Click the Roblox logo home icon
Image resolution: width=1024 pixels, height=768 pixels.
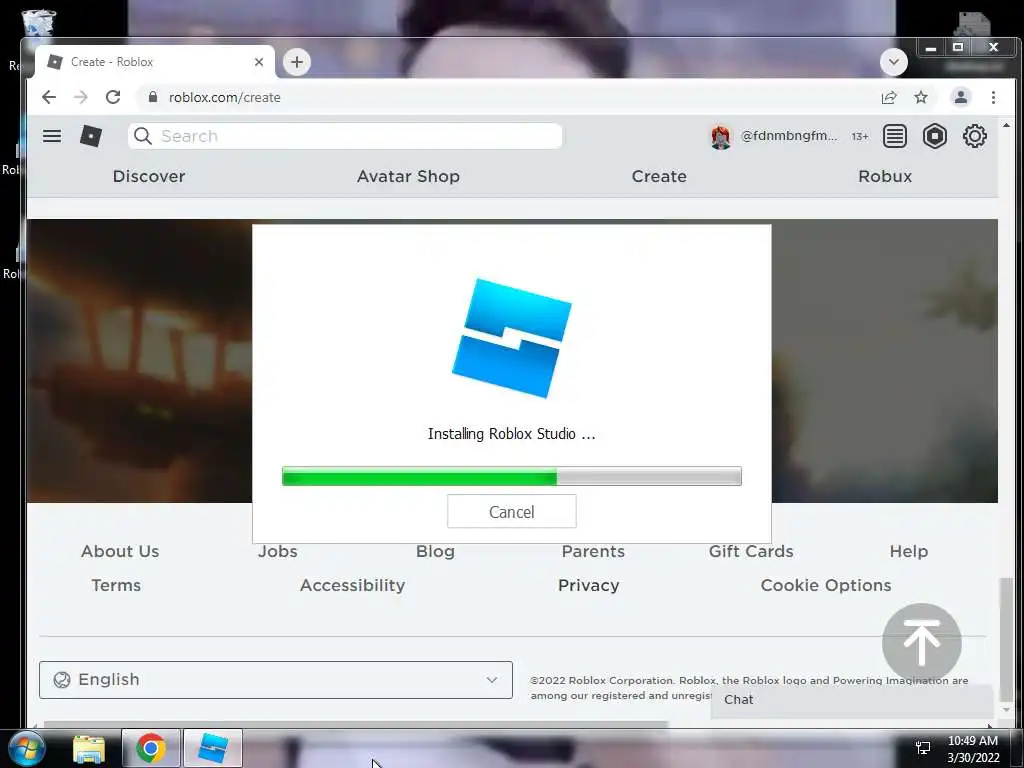point(91,136)
